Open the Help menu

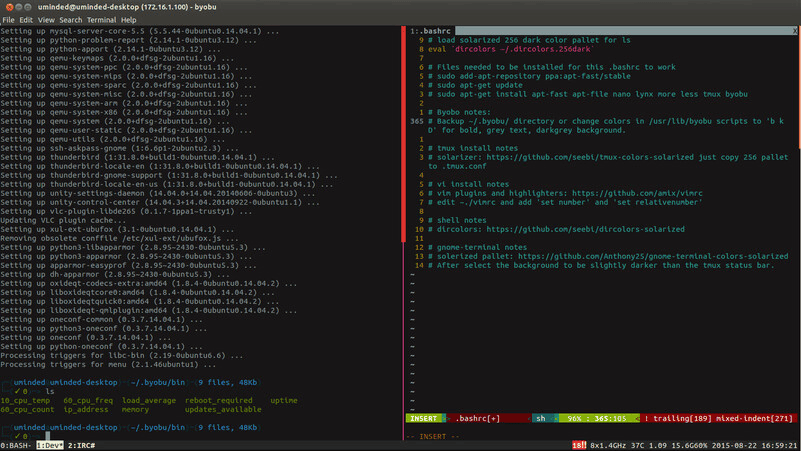128,20
